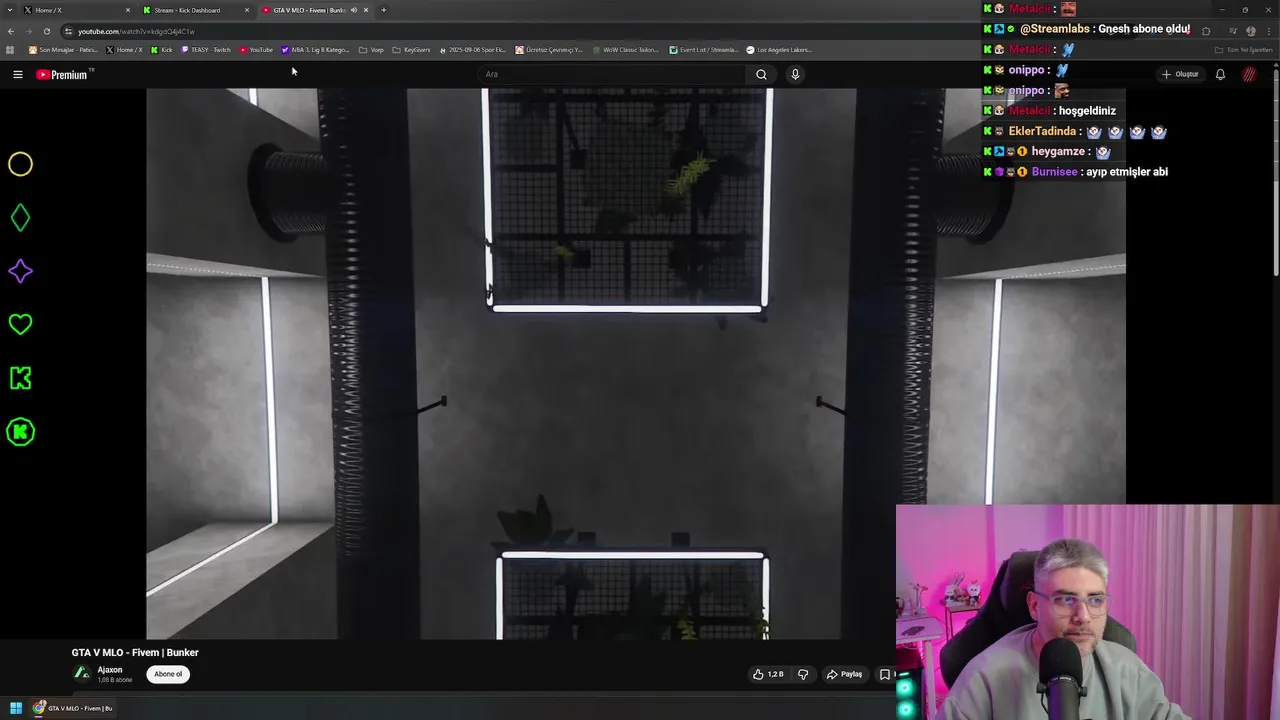This screenshot has width=1280, height=720.
Task: Go forward in browser history
Action: click(28, 31)
